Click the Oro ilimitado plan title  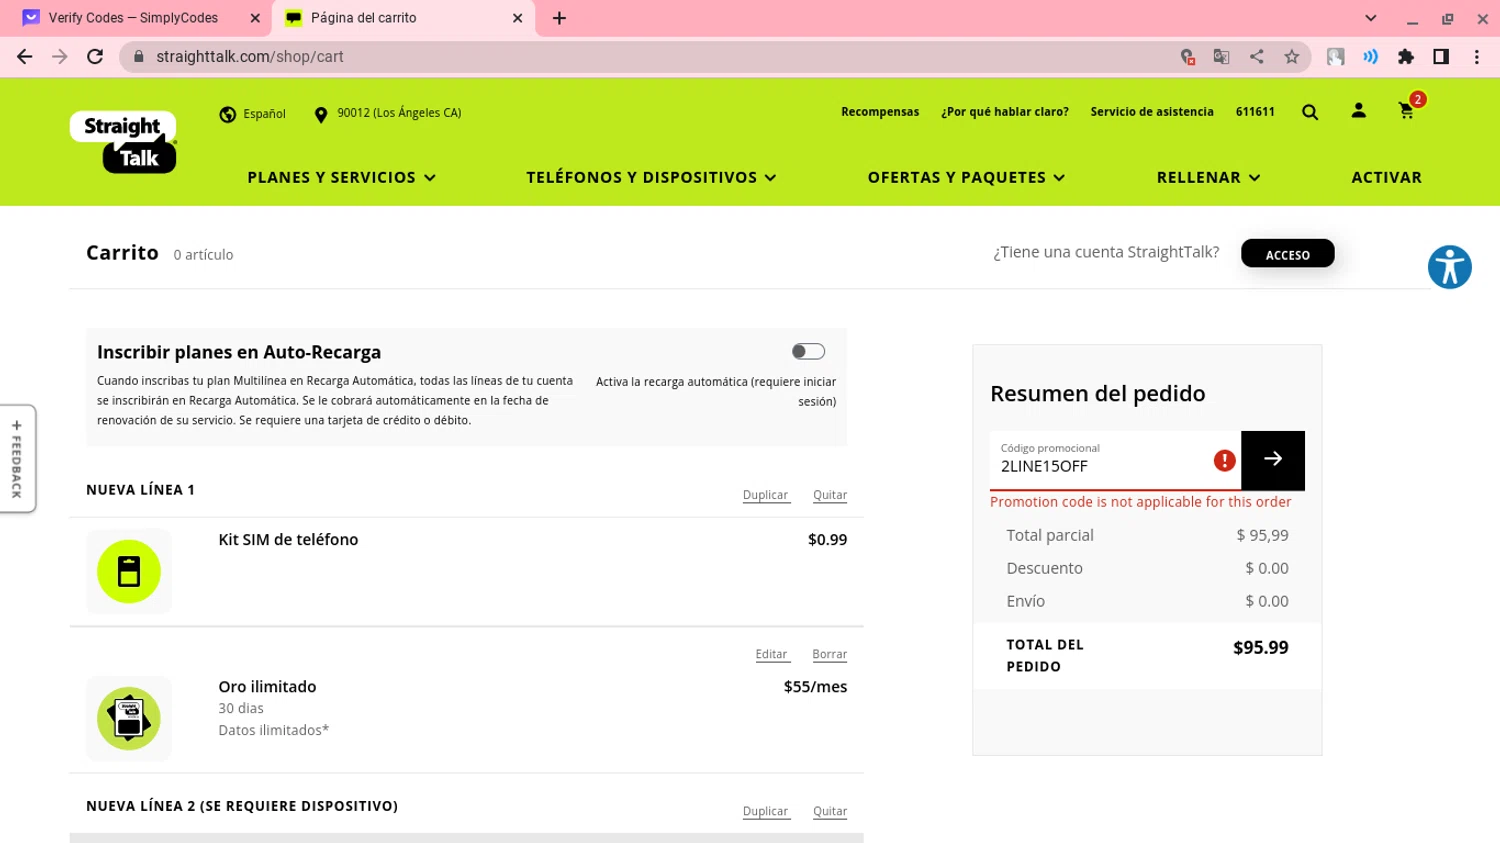click(x=267, y=687)
